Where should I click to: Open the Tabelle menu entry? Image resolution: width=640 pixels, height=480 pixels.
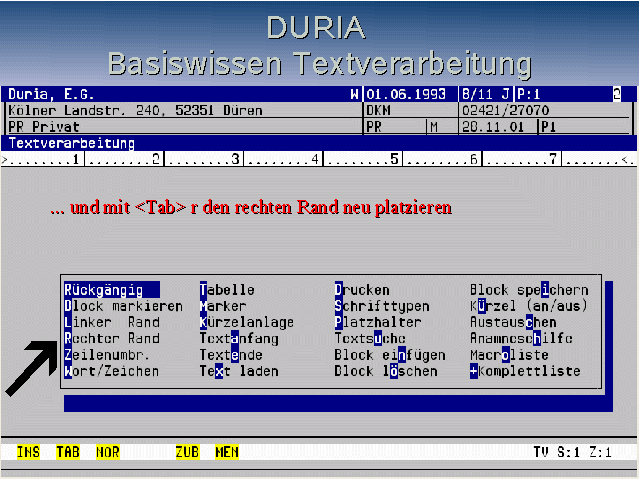pos(227,290)
